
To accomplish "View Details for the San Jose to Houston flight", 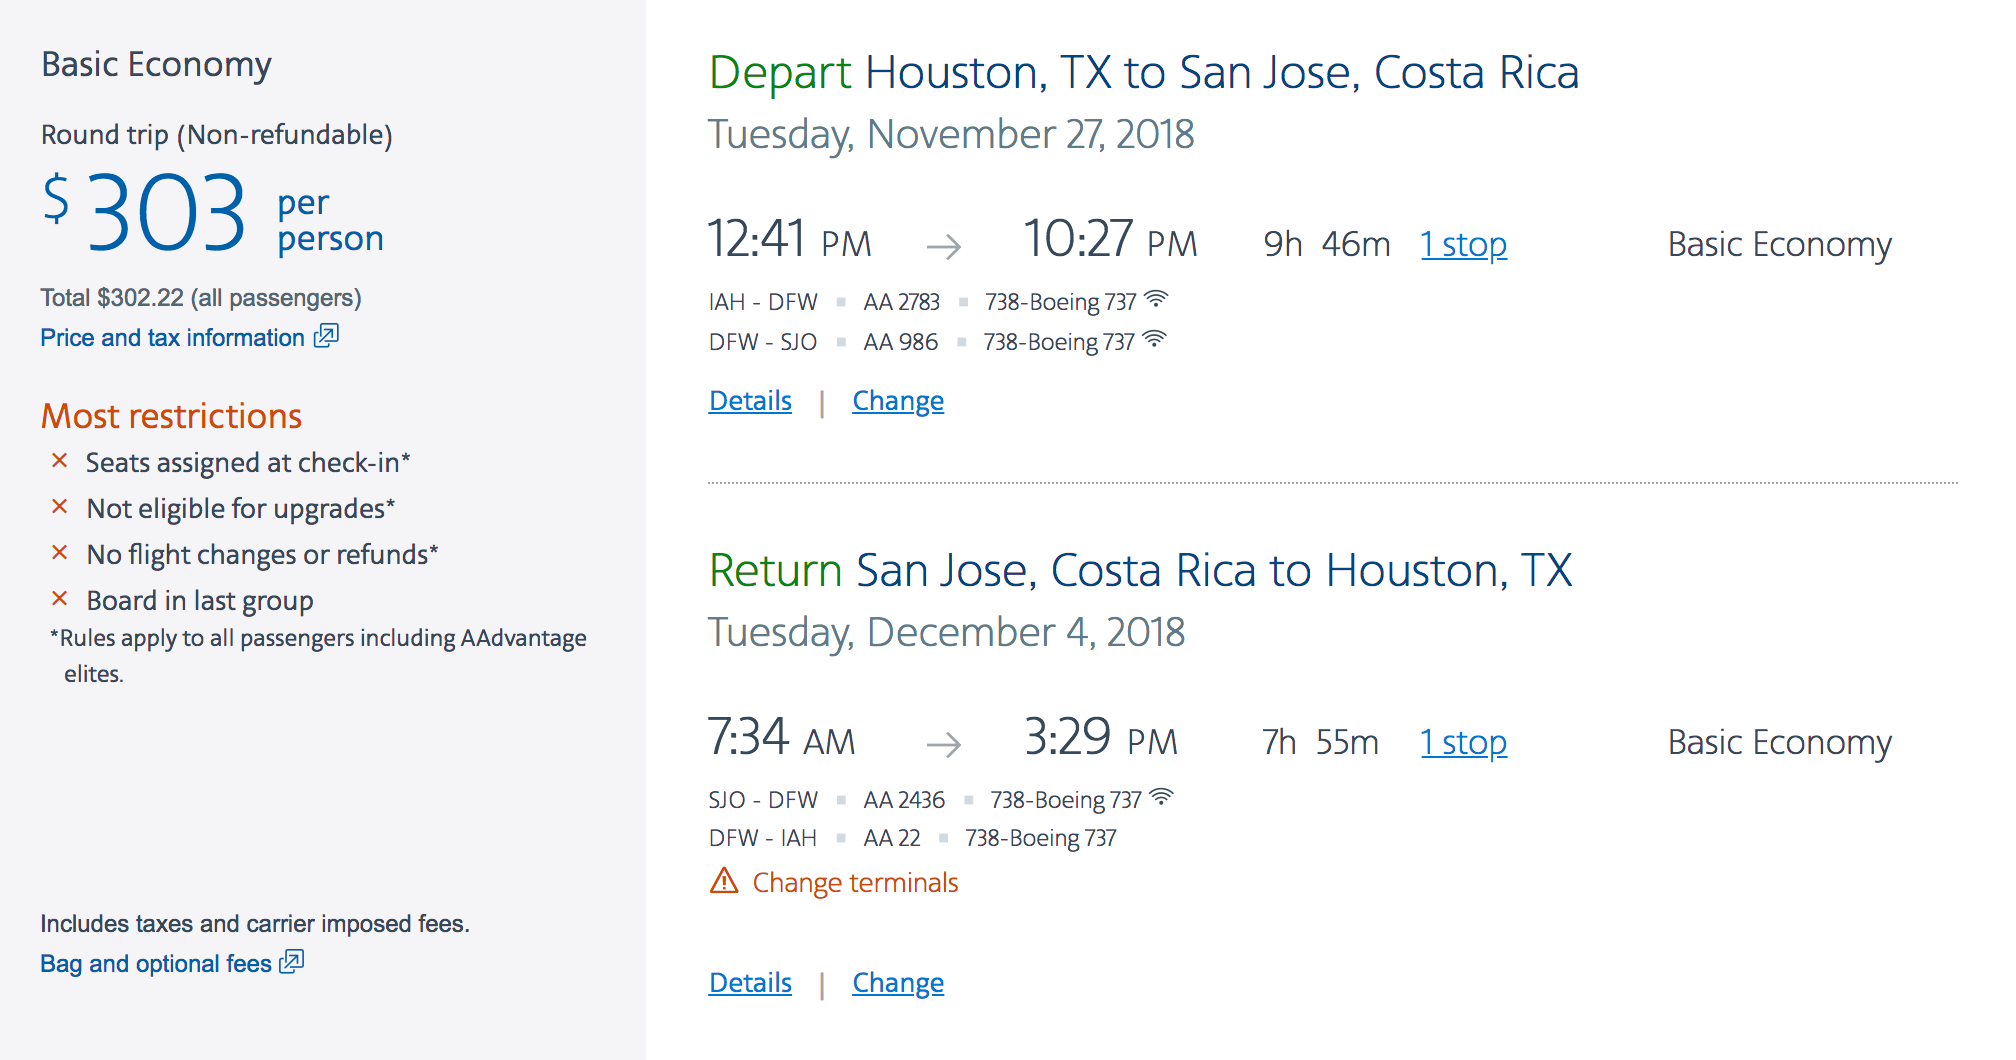I will [750, 983].
